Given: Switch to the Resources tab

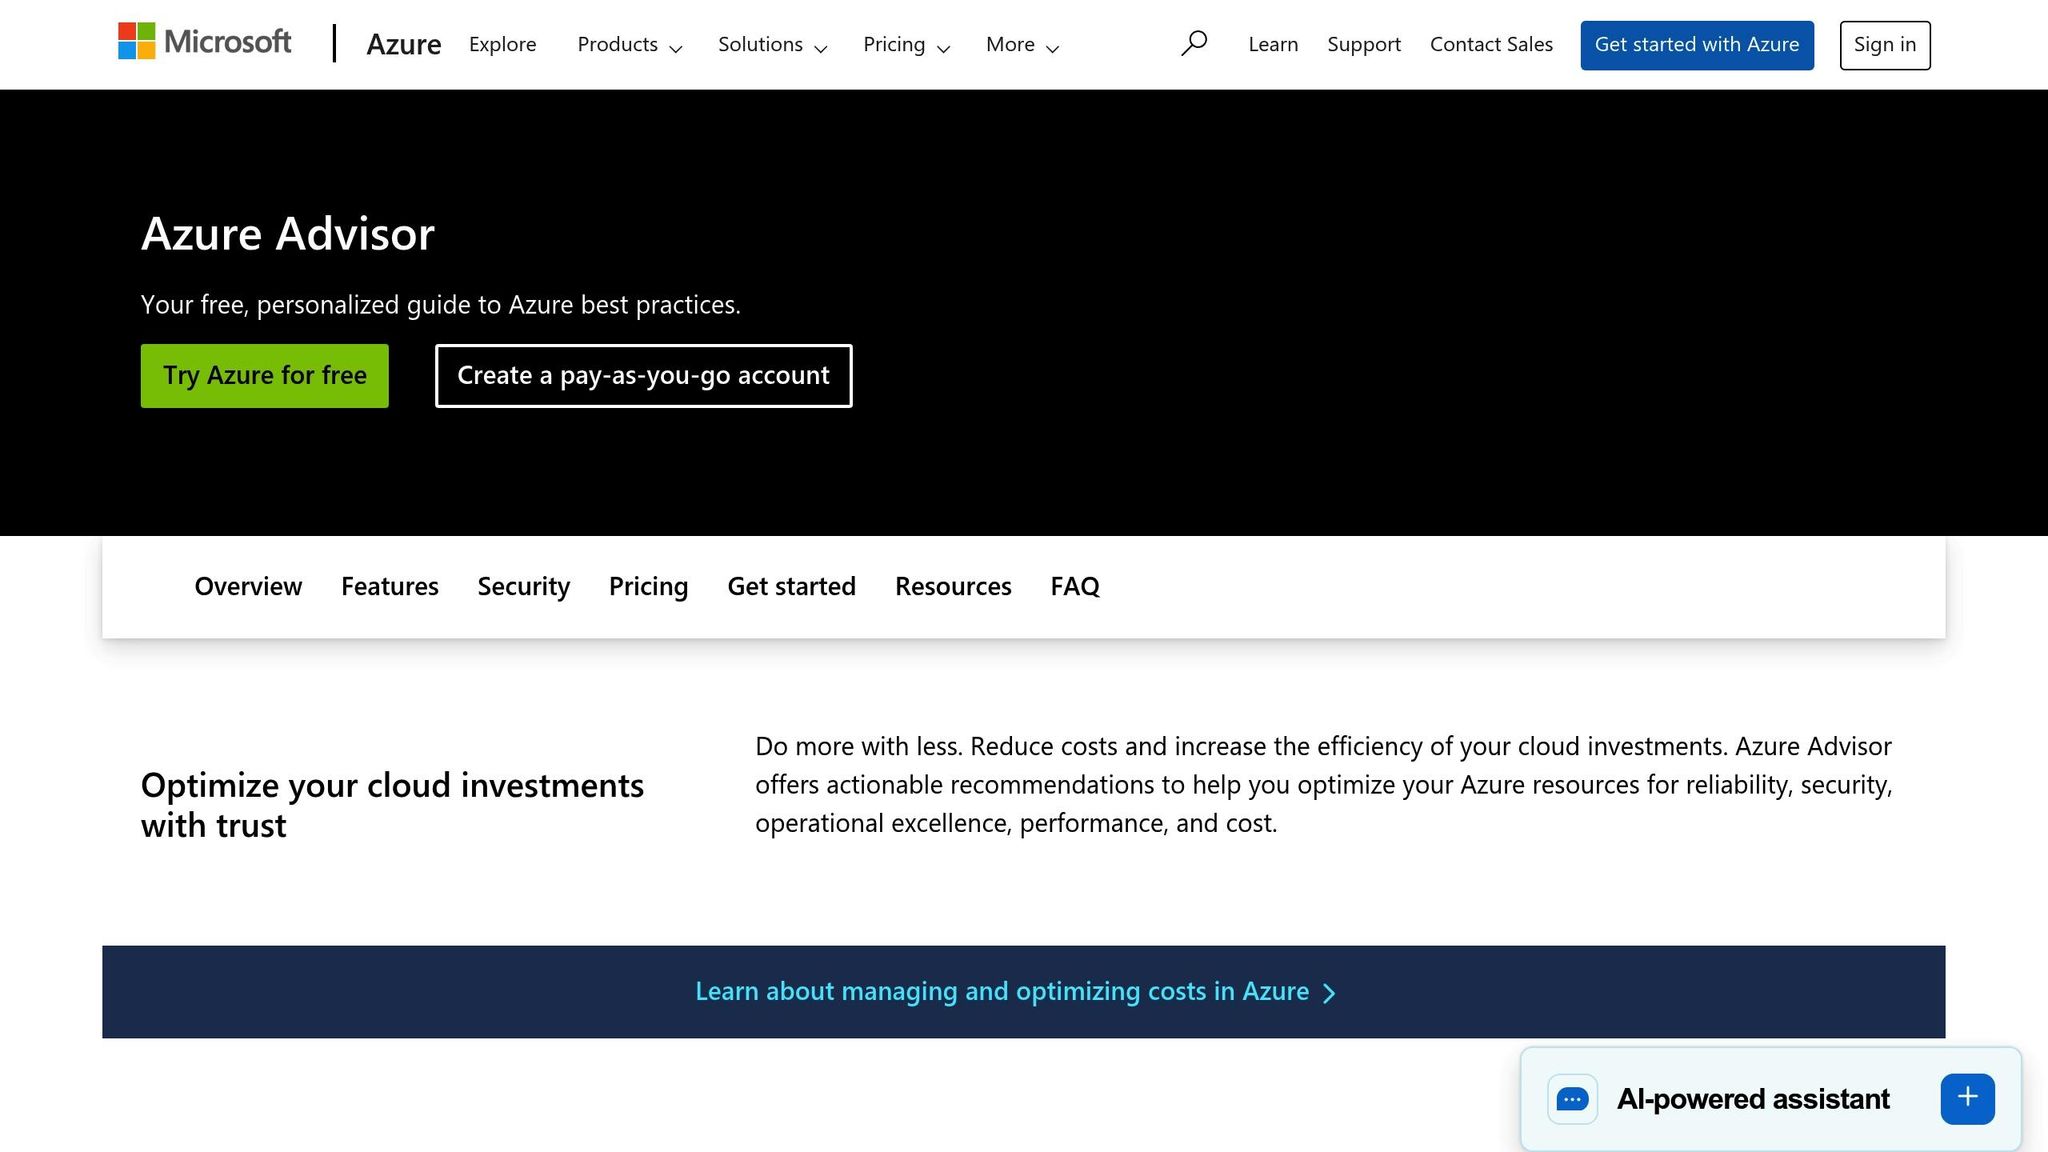Looking at the screenshot, I should click(953, 586).
